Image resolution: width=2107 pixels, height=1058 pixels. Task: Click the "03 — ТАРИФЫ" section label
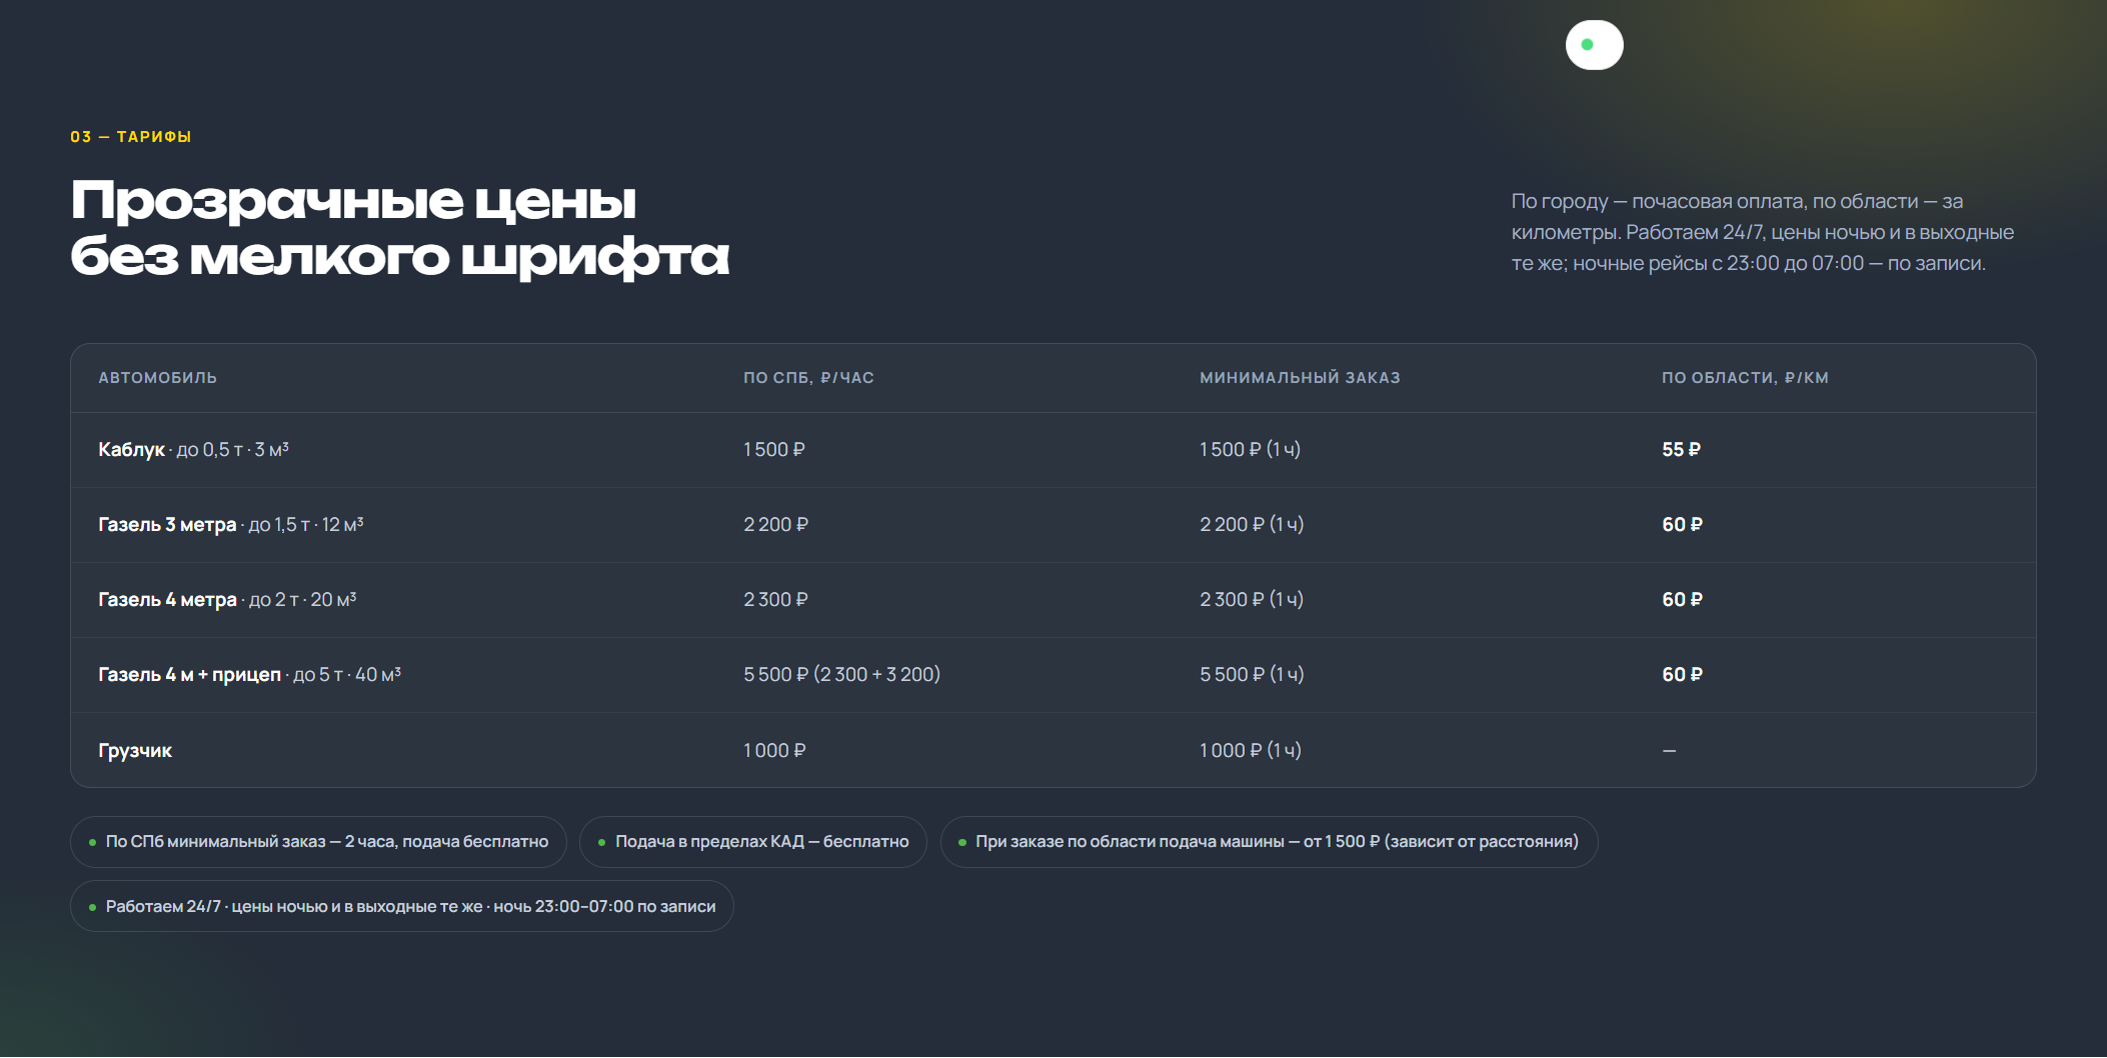(131, 137)
